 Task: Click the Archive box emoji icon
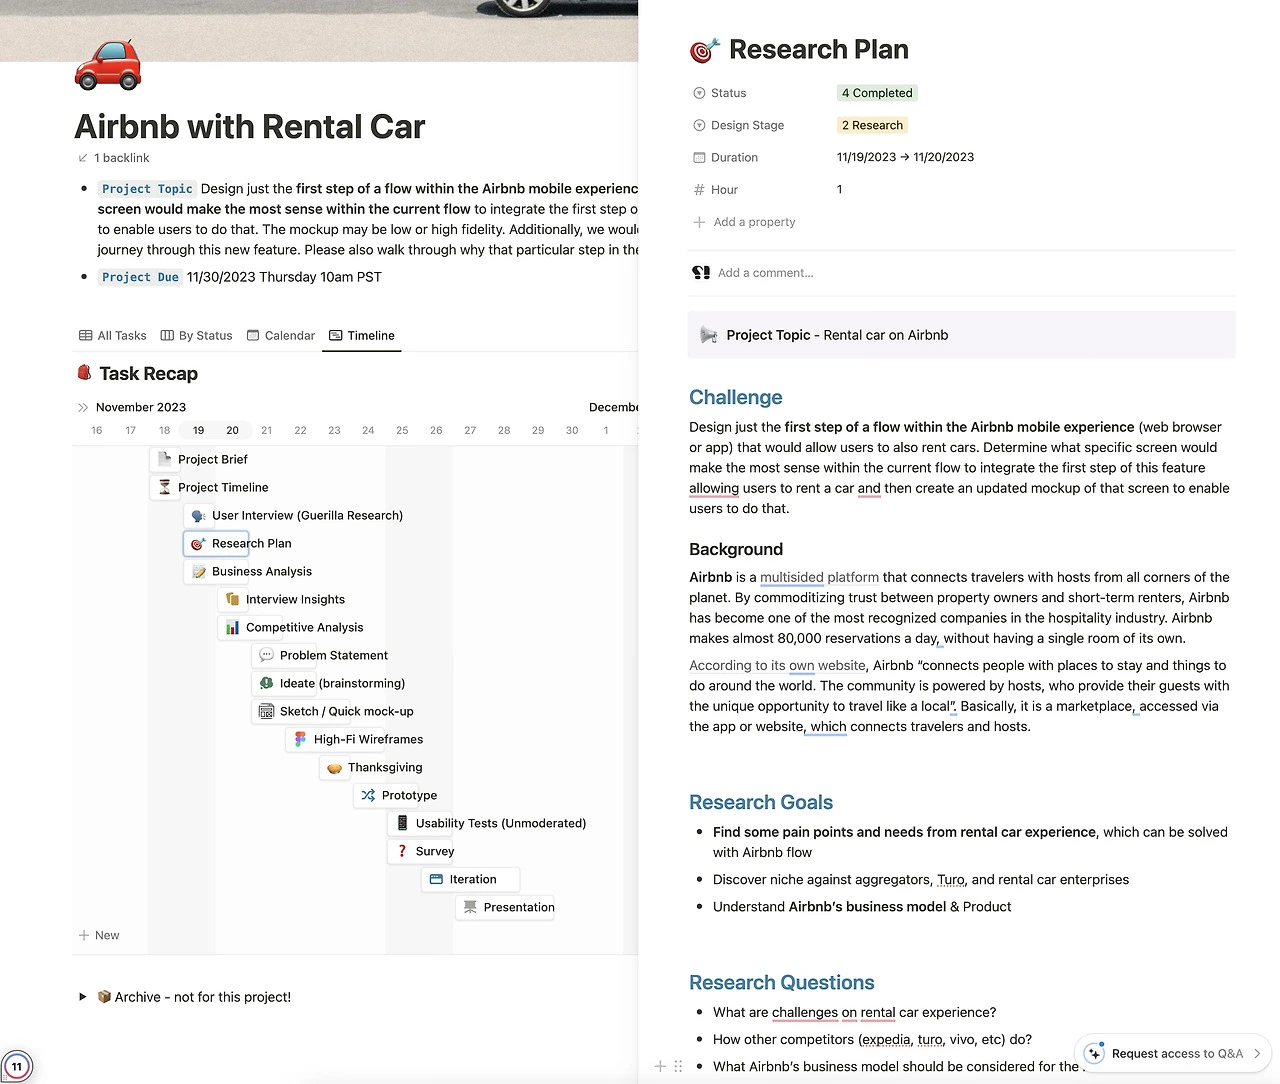[104, 997]
